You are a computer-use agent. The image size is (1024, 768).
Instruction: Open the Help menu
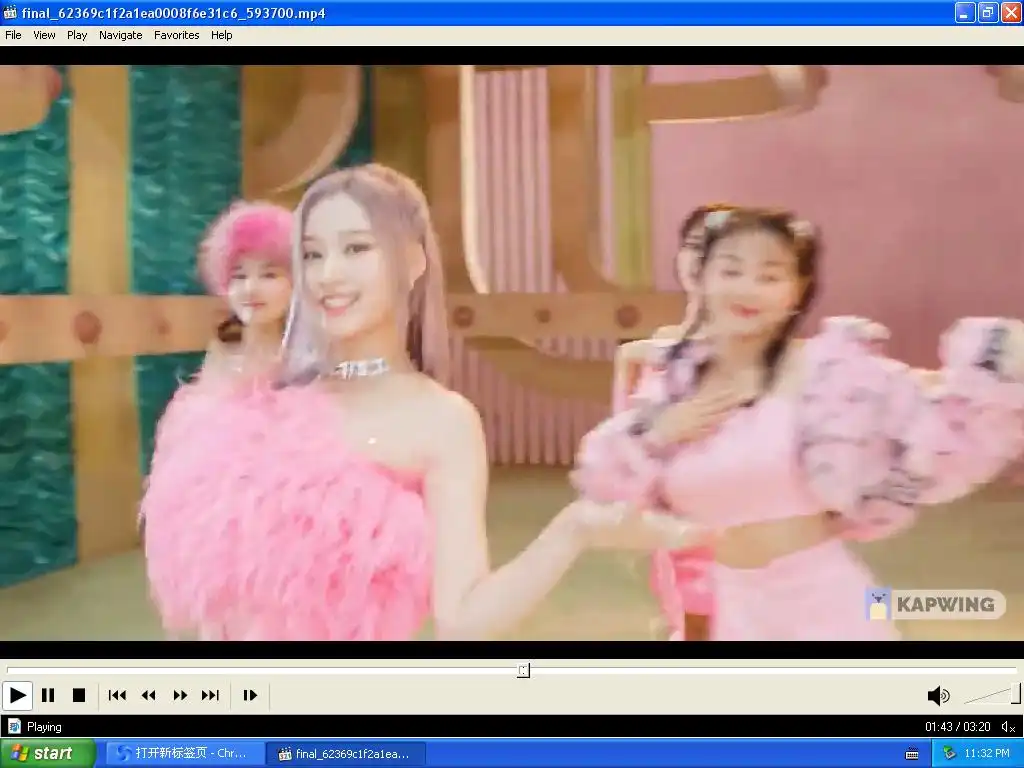(x=221, y=35)
